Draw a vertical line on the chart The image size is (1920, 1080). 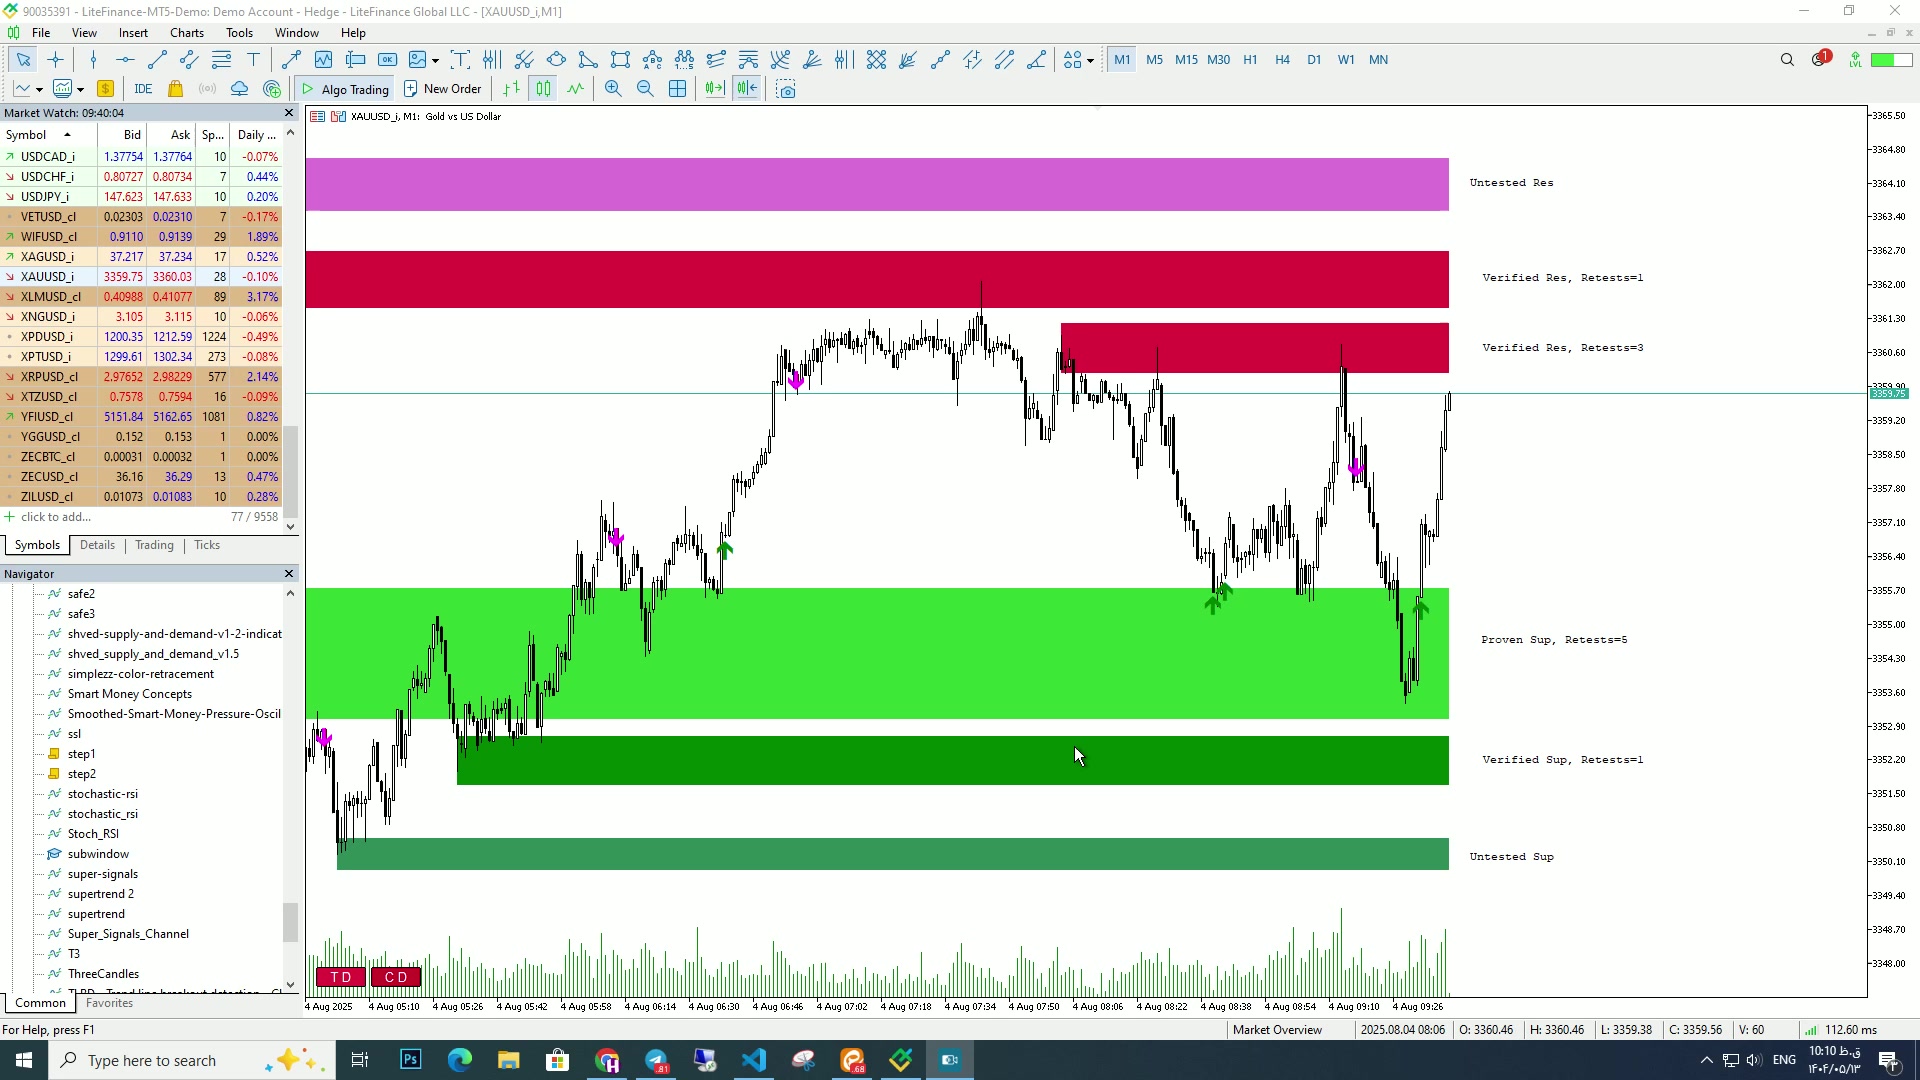(x=93, y=60)
